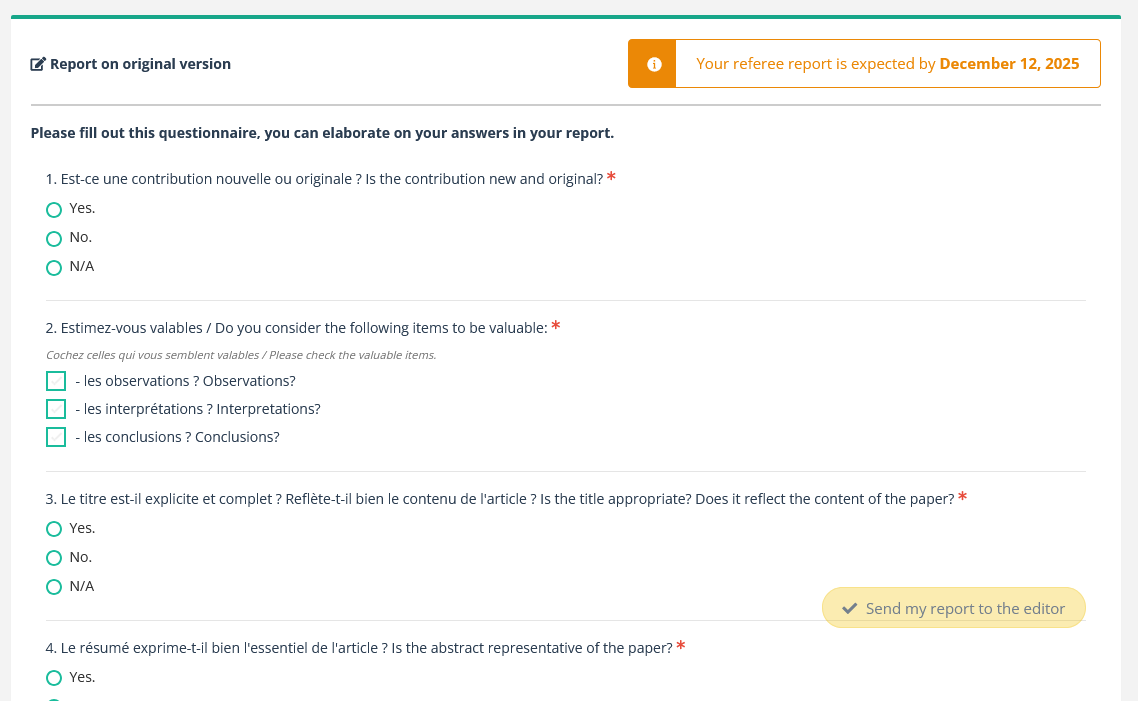Check the Interpretations valuable item box

[56, 409]
